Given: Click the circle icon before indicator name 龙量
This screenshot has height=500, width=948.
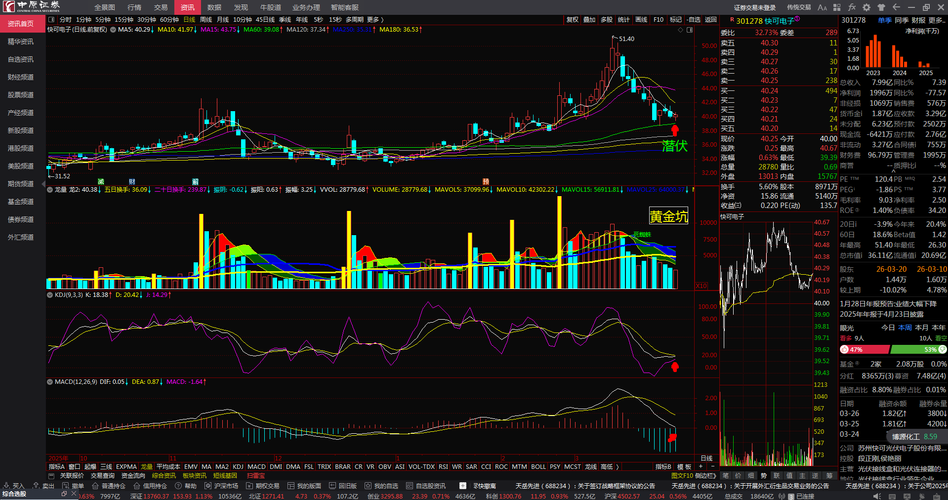Looking at the screenshot, I should 50,189.
